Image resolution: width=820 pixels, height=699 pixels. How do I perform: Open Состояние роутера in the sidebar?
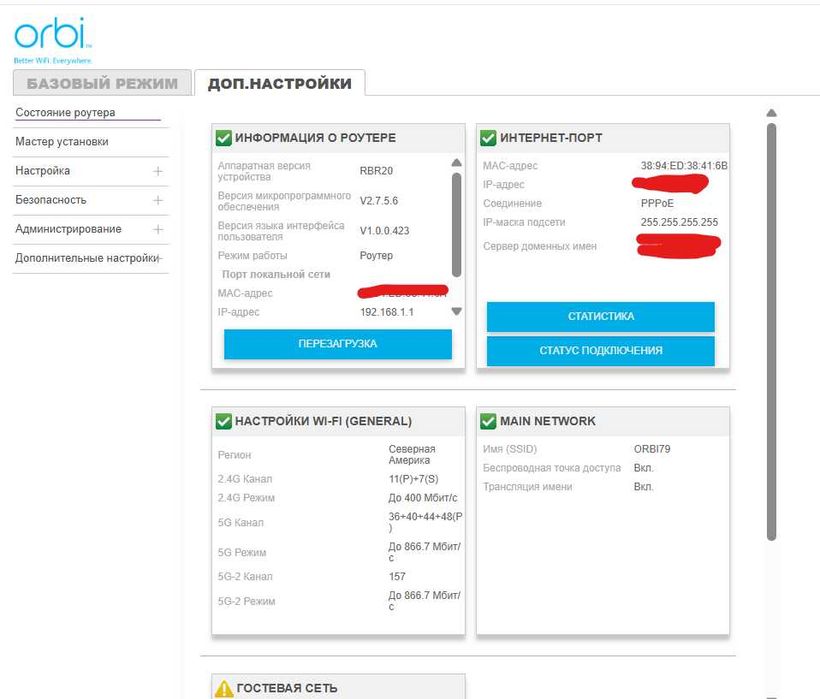[x=65, y=112]
